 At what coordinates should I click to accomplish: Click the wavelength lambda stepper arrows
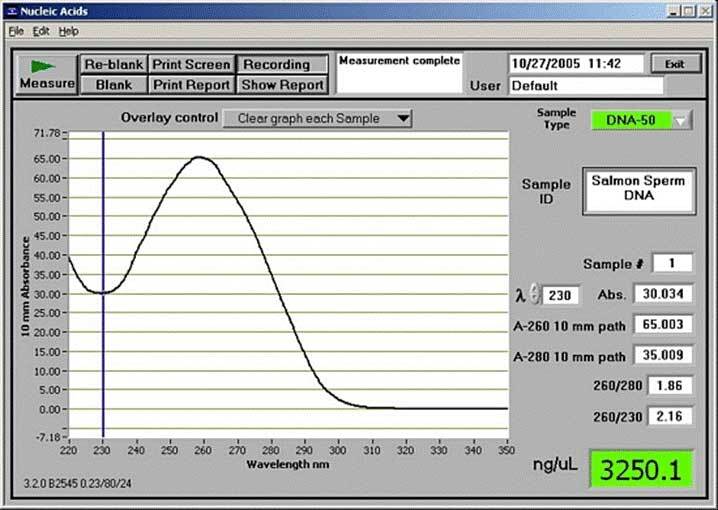click(x=534, y=295)
